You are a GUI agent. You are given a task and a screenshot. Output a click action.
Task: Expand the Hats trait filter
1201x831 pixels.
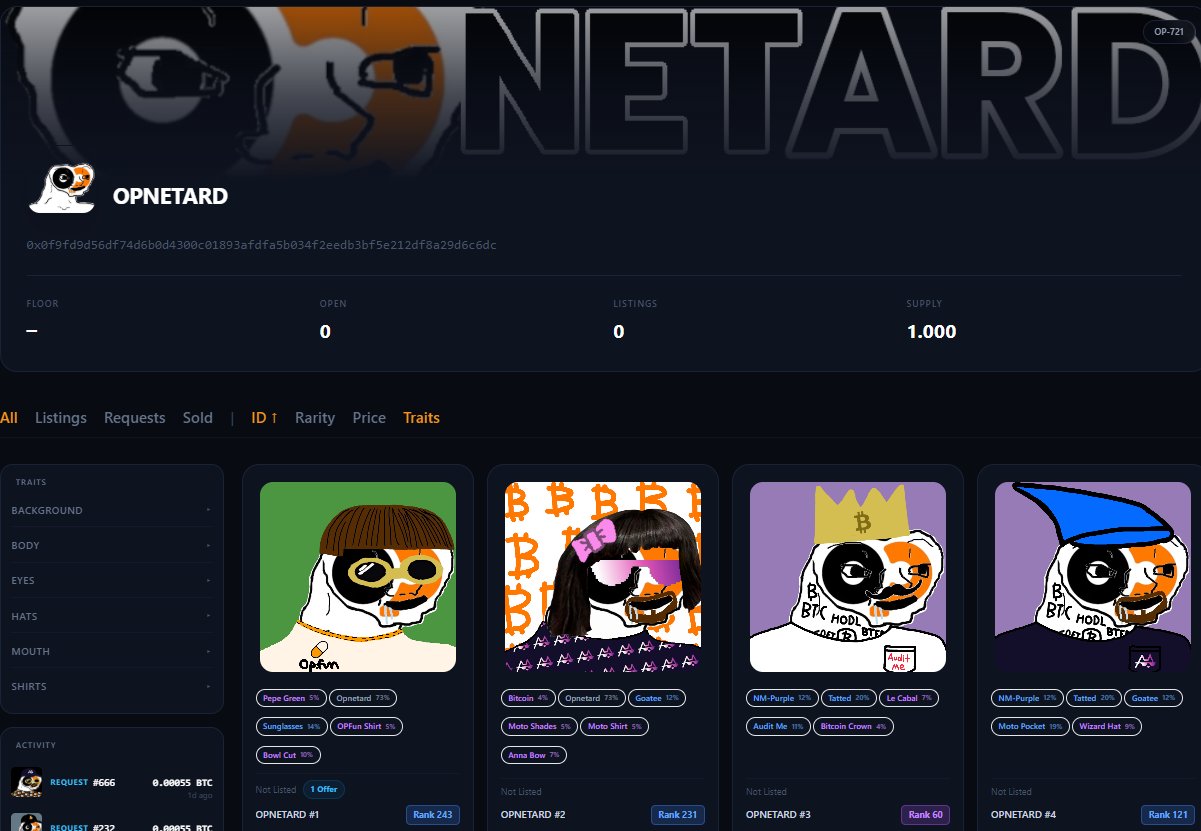112,616
